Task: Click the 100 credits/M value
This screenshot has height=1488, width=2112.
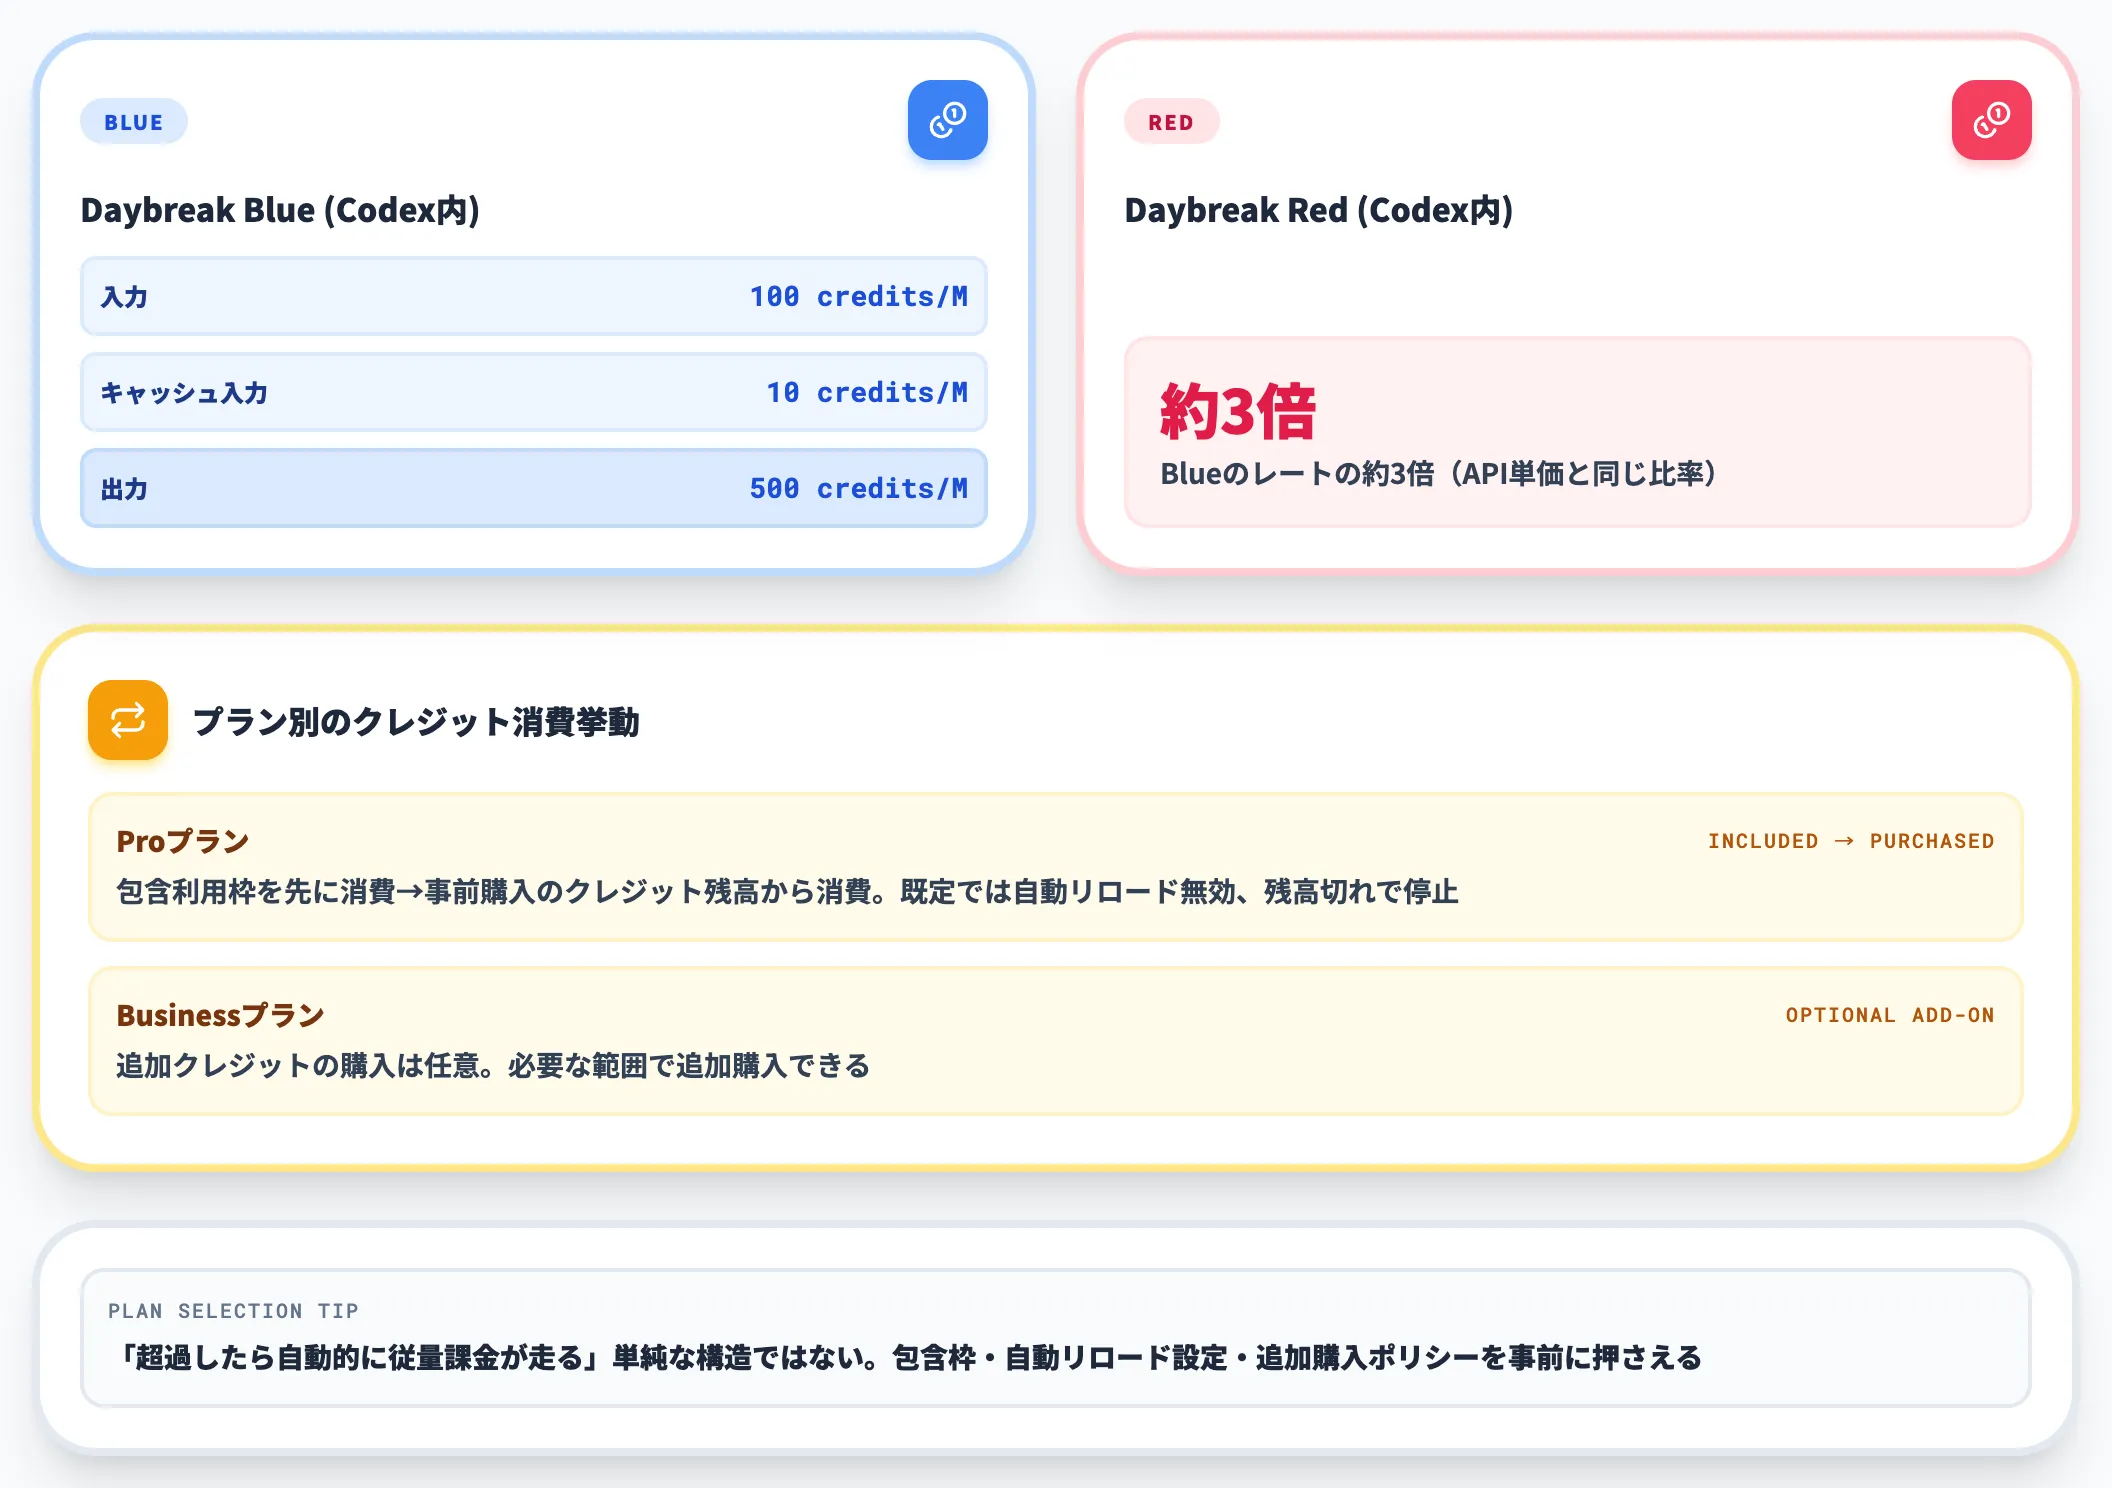Action: [x=859, y=296]
